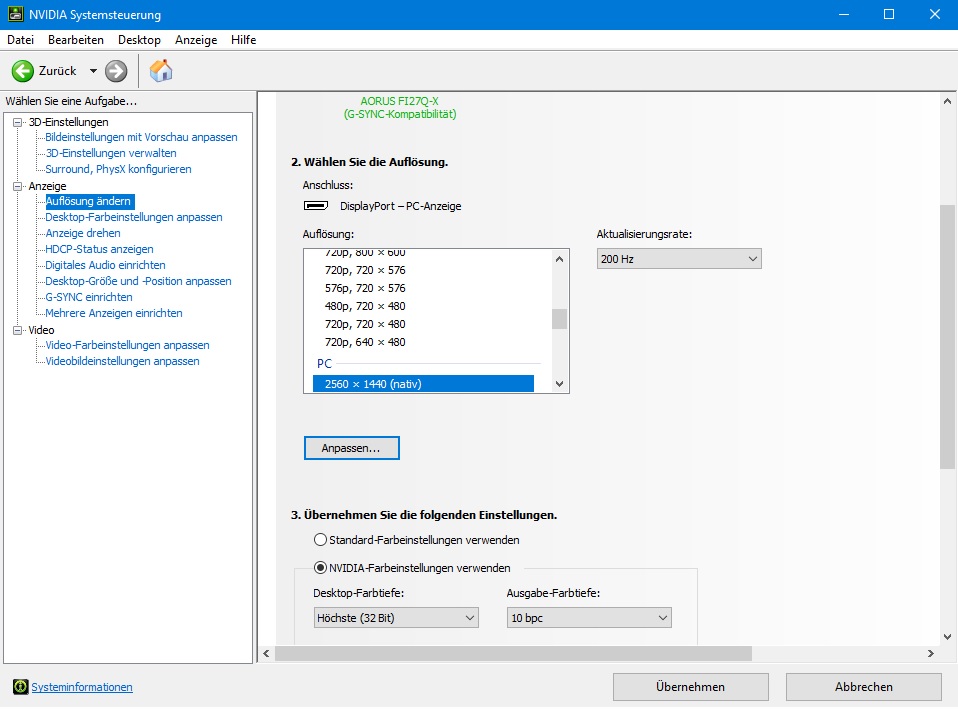Open the Bearbeiten menu

[76, 40]
